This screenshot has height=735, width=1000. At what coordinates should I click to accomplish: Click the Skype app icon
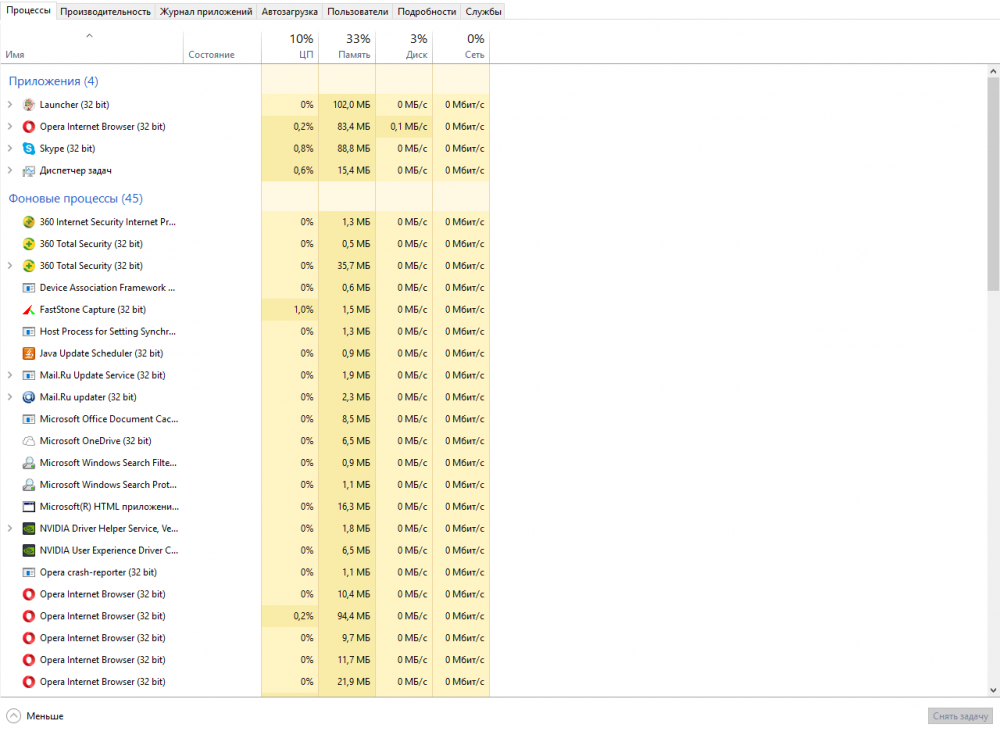pyautogui.click(x=29, y=149)
